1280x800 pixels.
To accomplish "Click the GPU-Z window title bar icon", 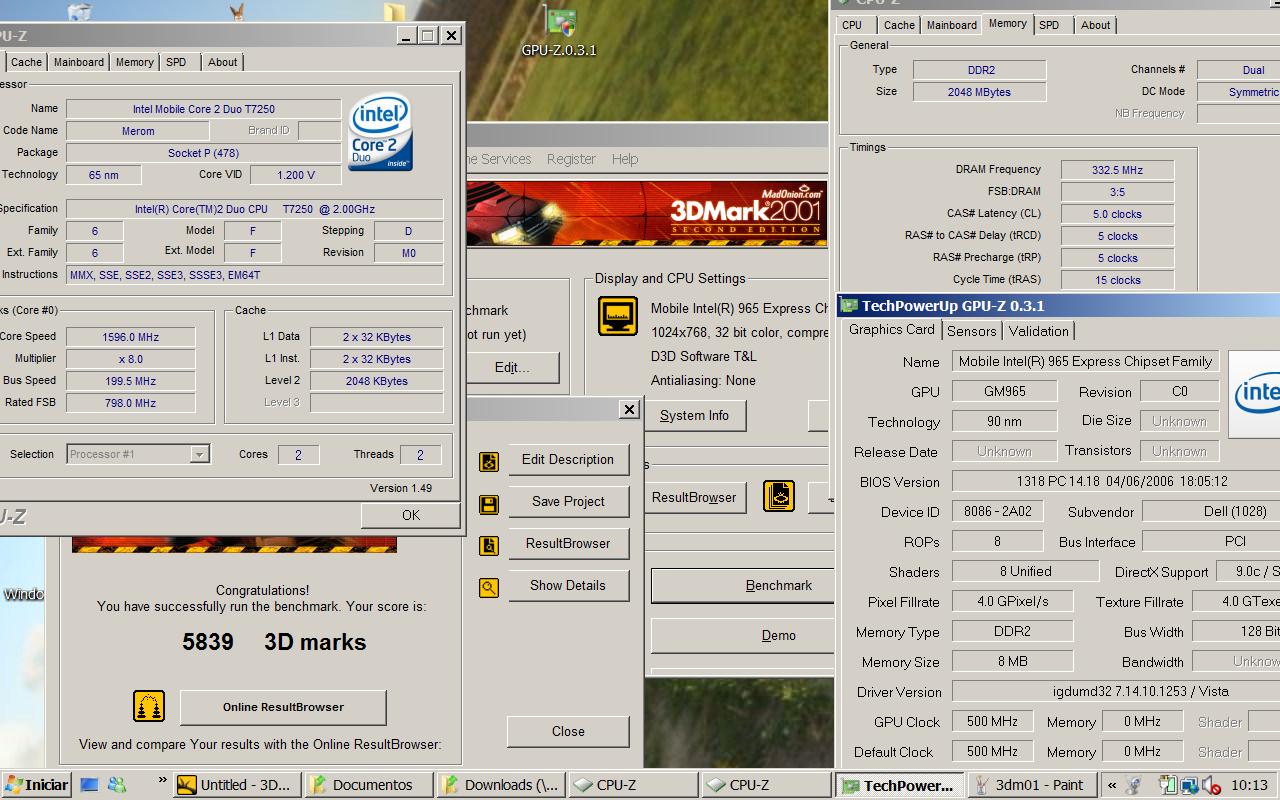I will (848, 306).
